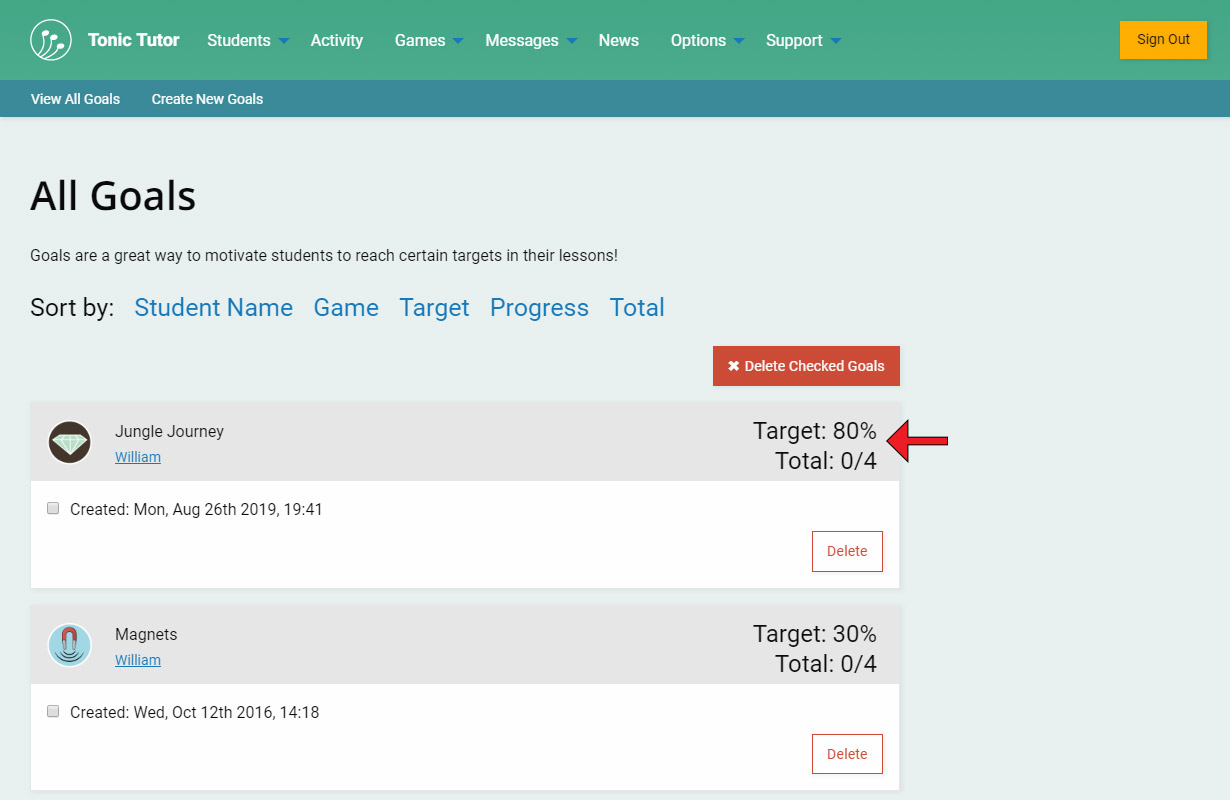Open William's link under Magnets
The width and height of the screenshot is (1230, 800).
[138, 660]
